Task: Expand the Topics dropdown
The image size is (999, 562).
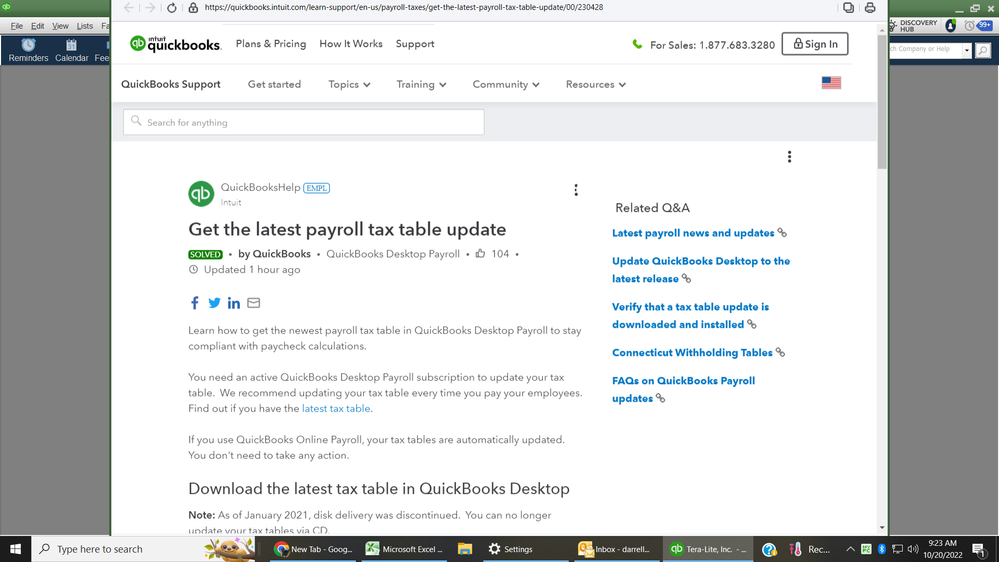Action: click(349, 84)
